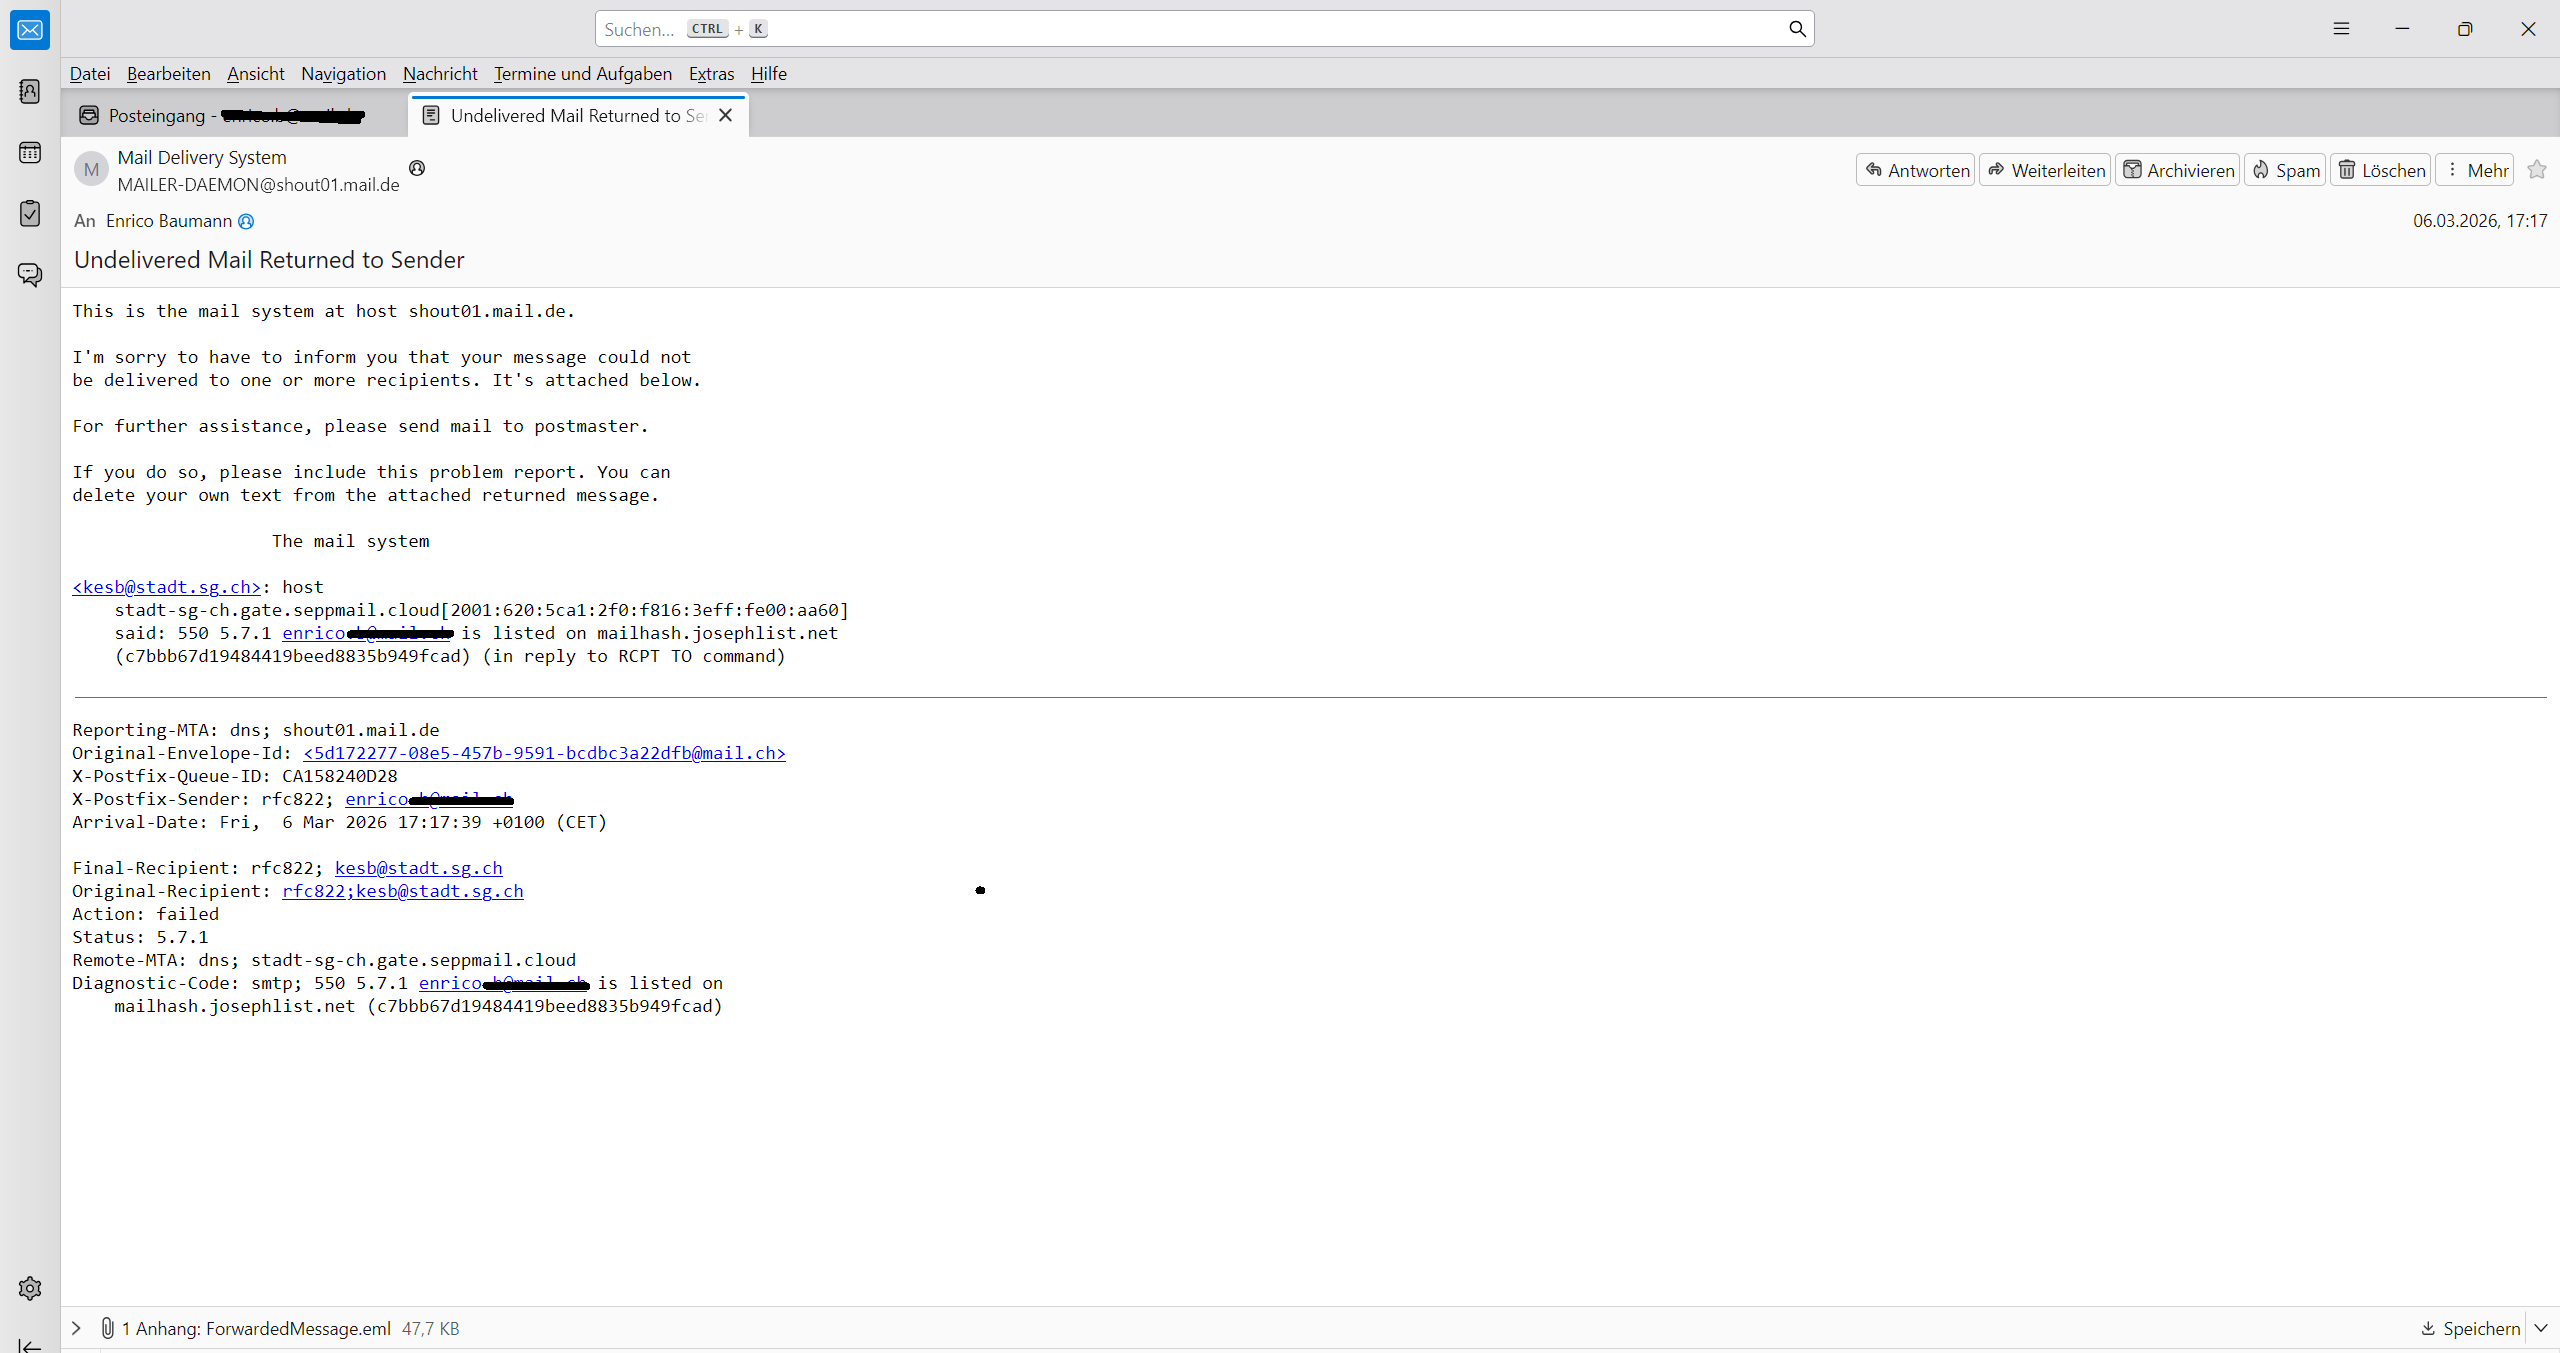The image size is (2560, 1353).
Task: Open the Mail space icon in sidebar
Action: pos(30,30)
